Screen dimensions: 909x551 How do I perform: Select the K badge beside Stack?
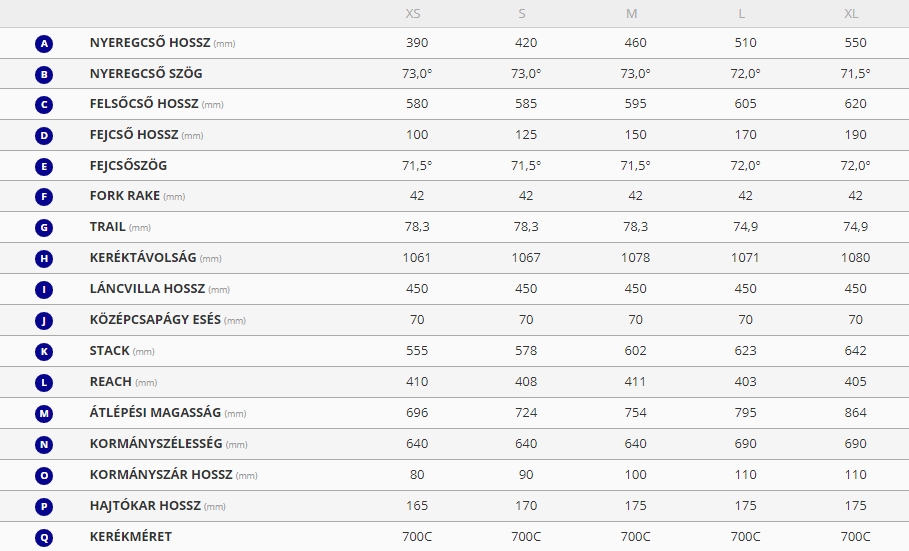[43, 352]
